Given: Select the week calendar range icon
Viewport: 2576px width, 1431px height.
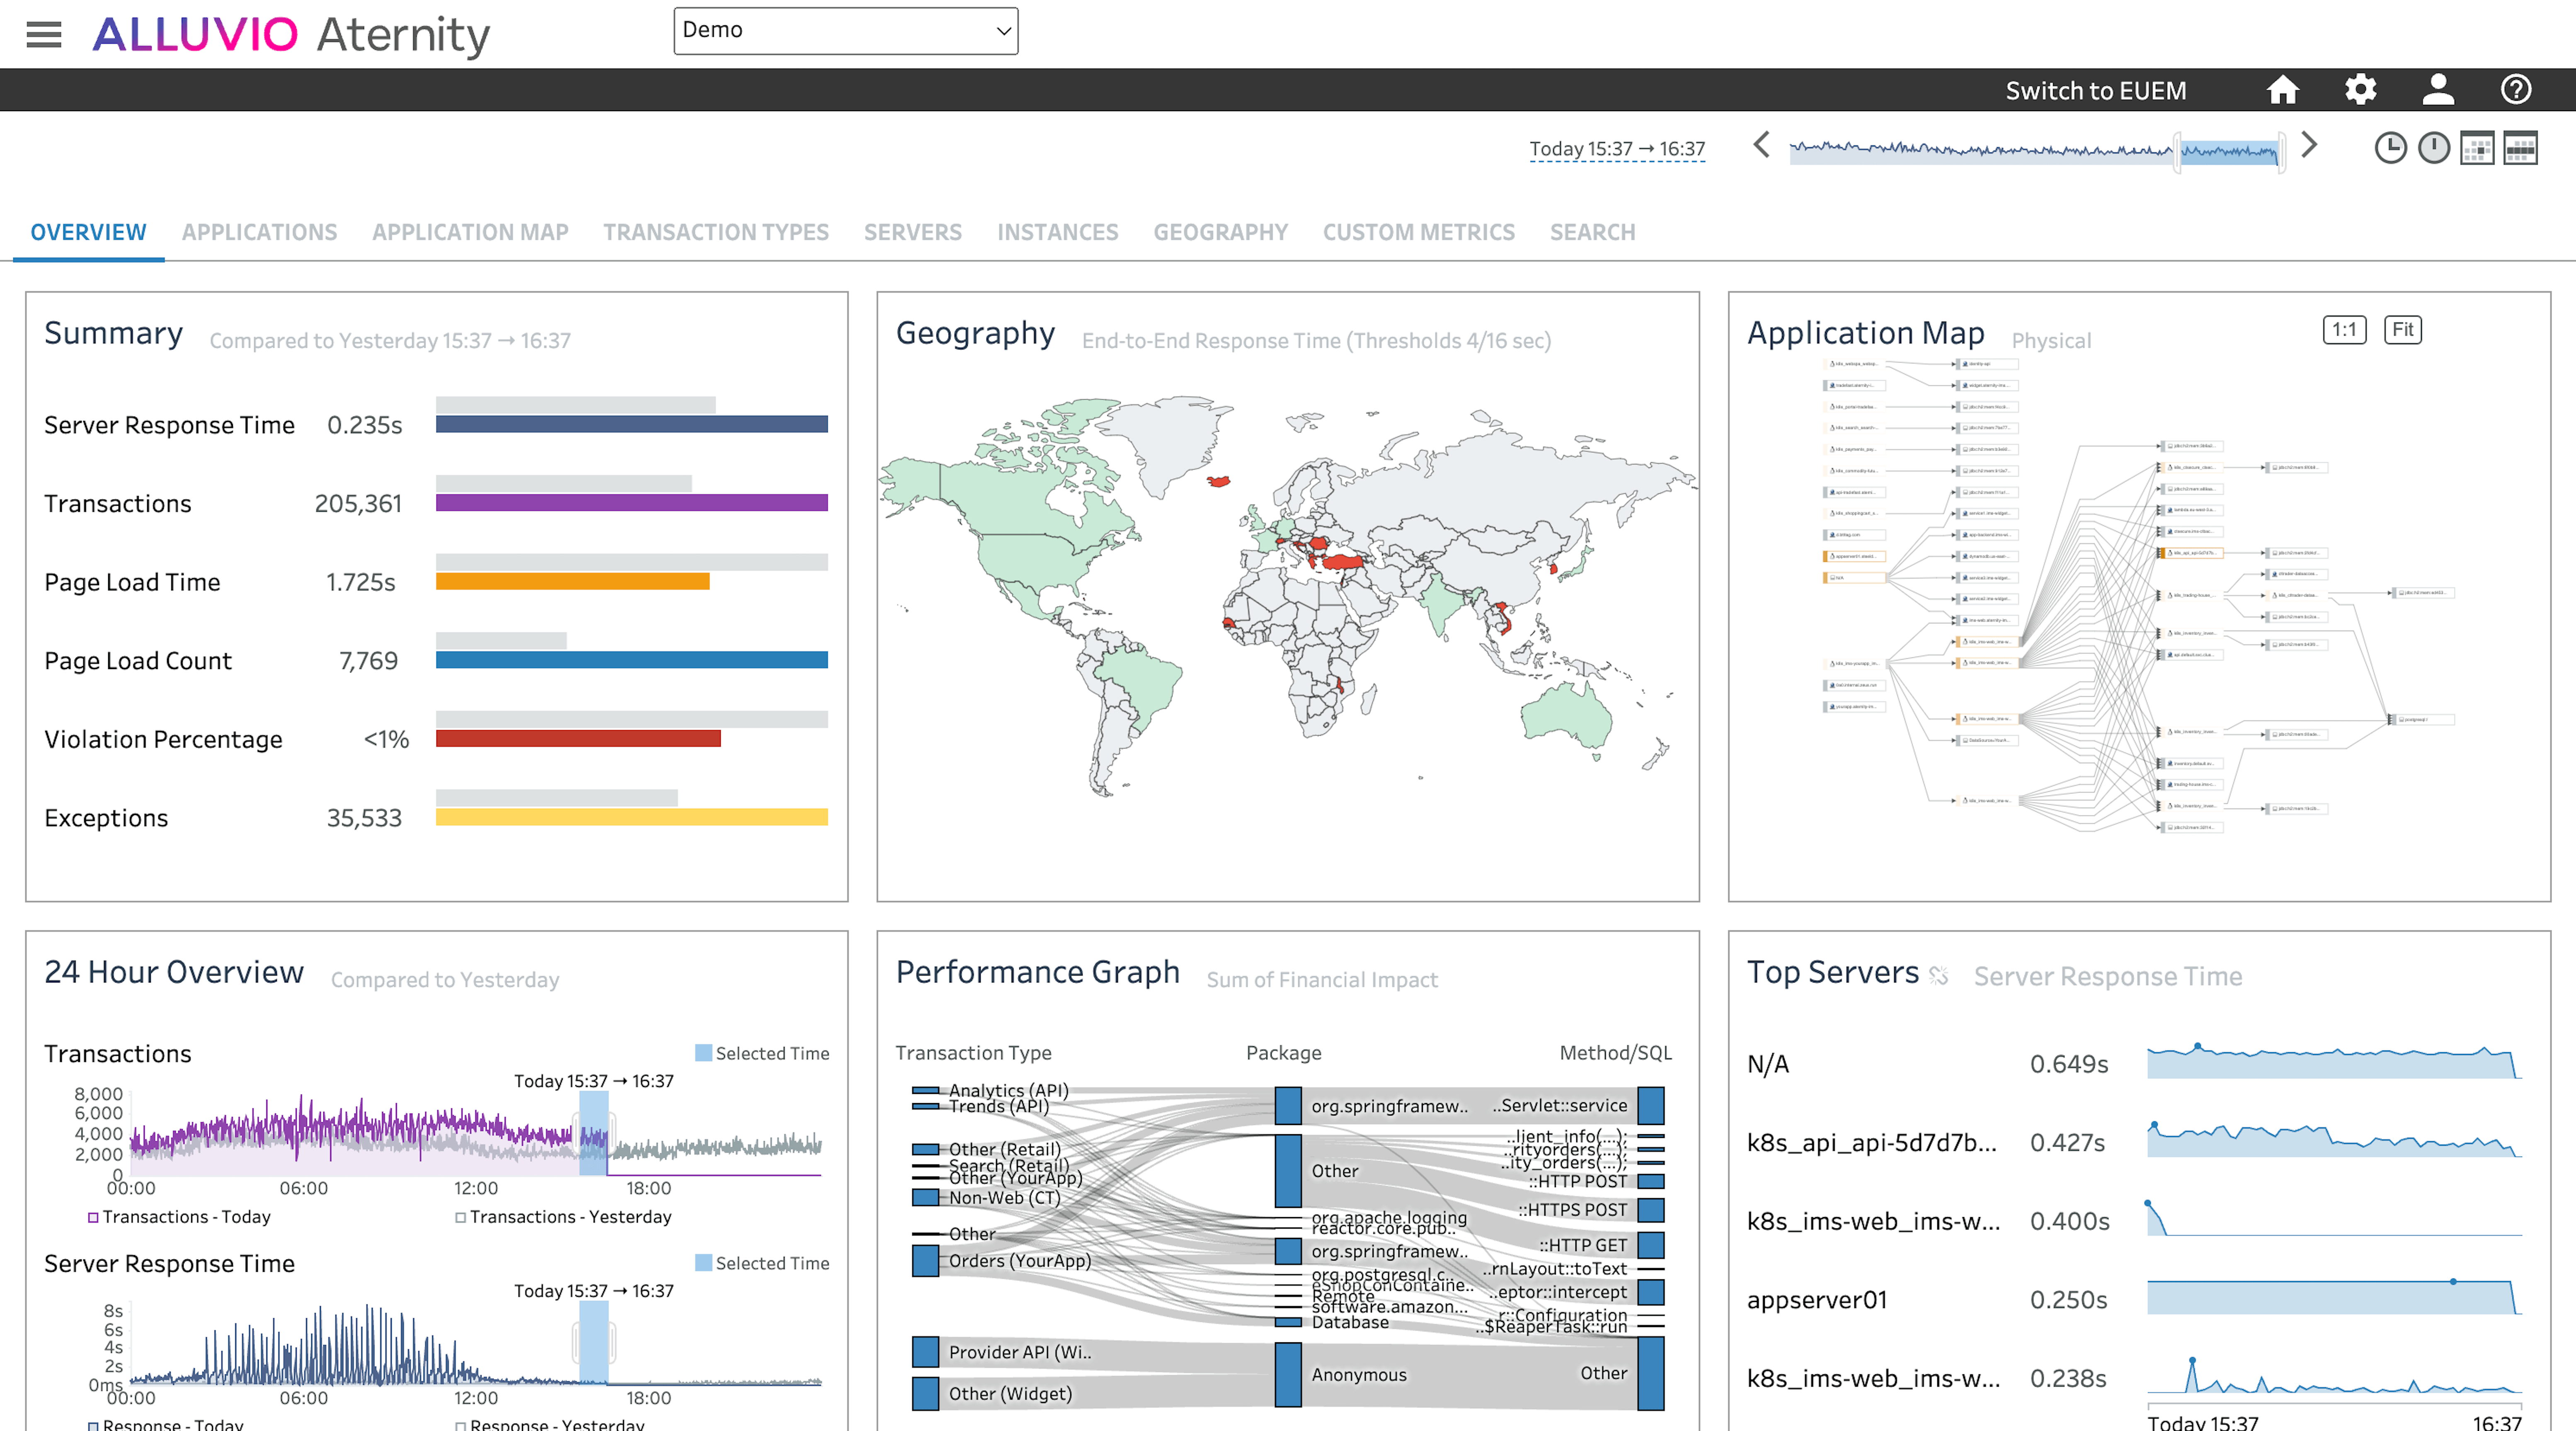Looking at the screenshot, I should pyautogui.click(x=2520, y=148).
